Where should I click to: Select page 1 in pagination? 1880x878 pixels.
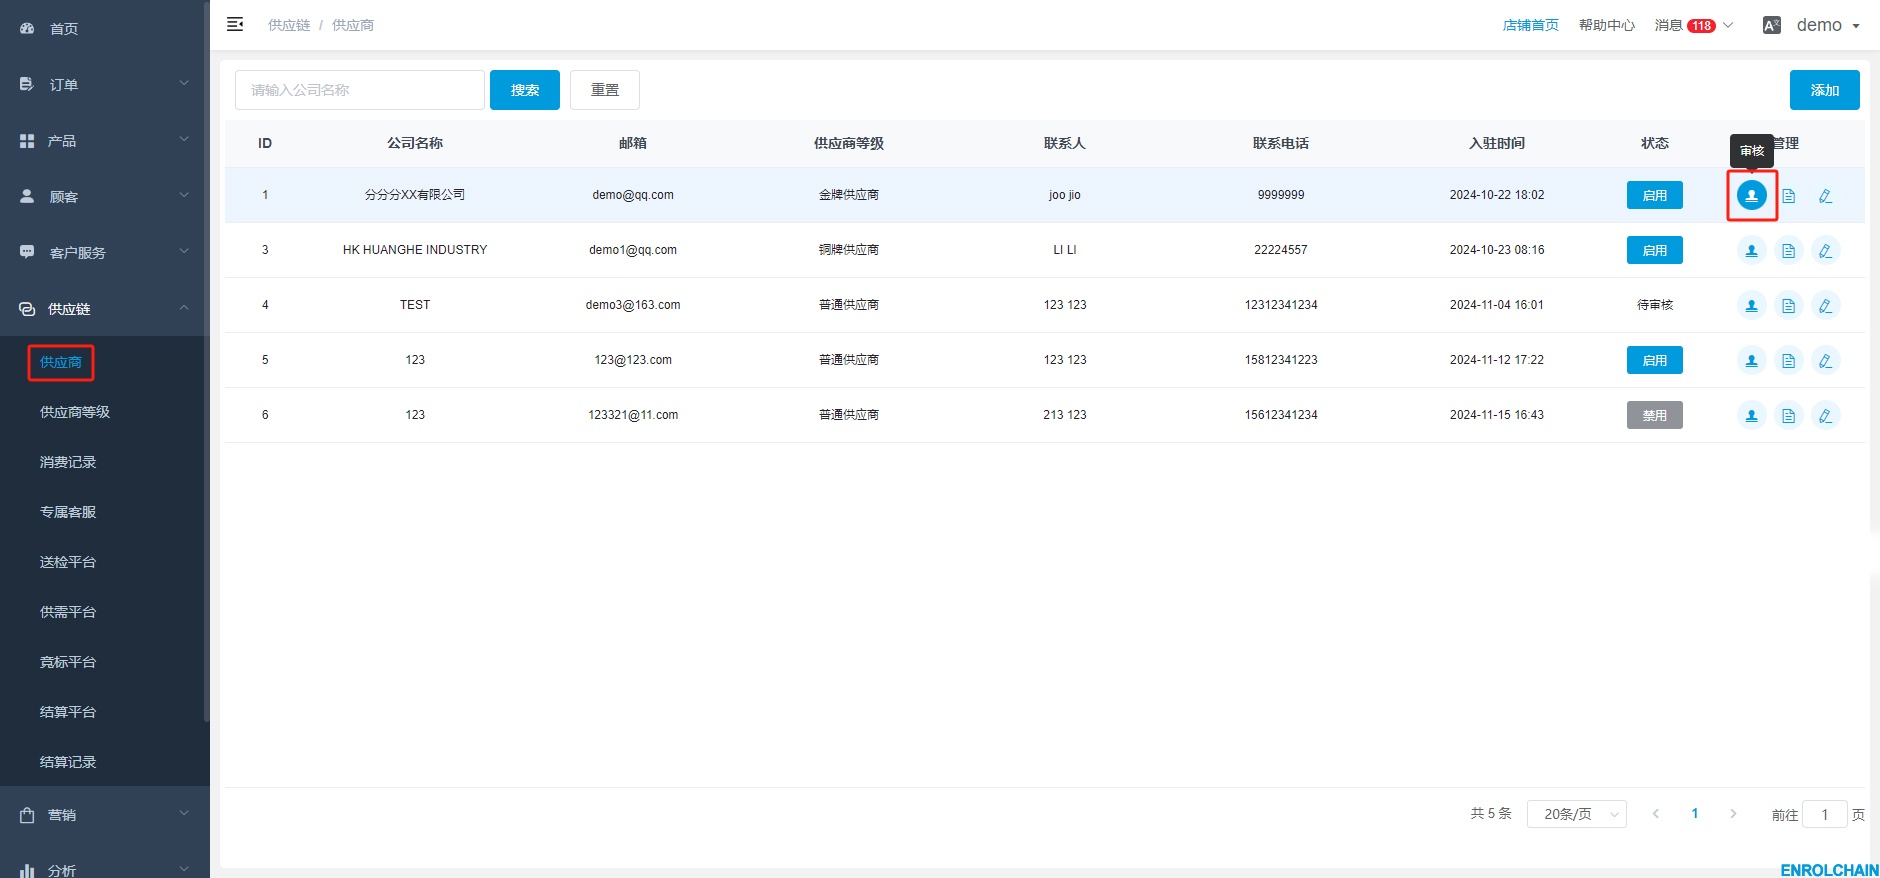(x=1694, y=814)
